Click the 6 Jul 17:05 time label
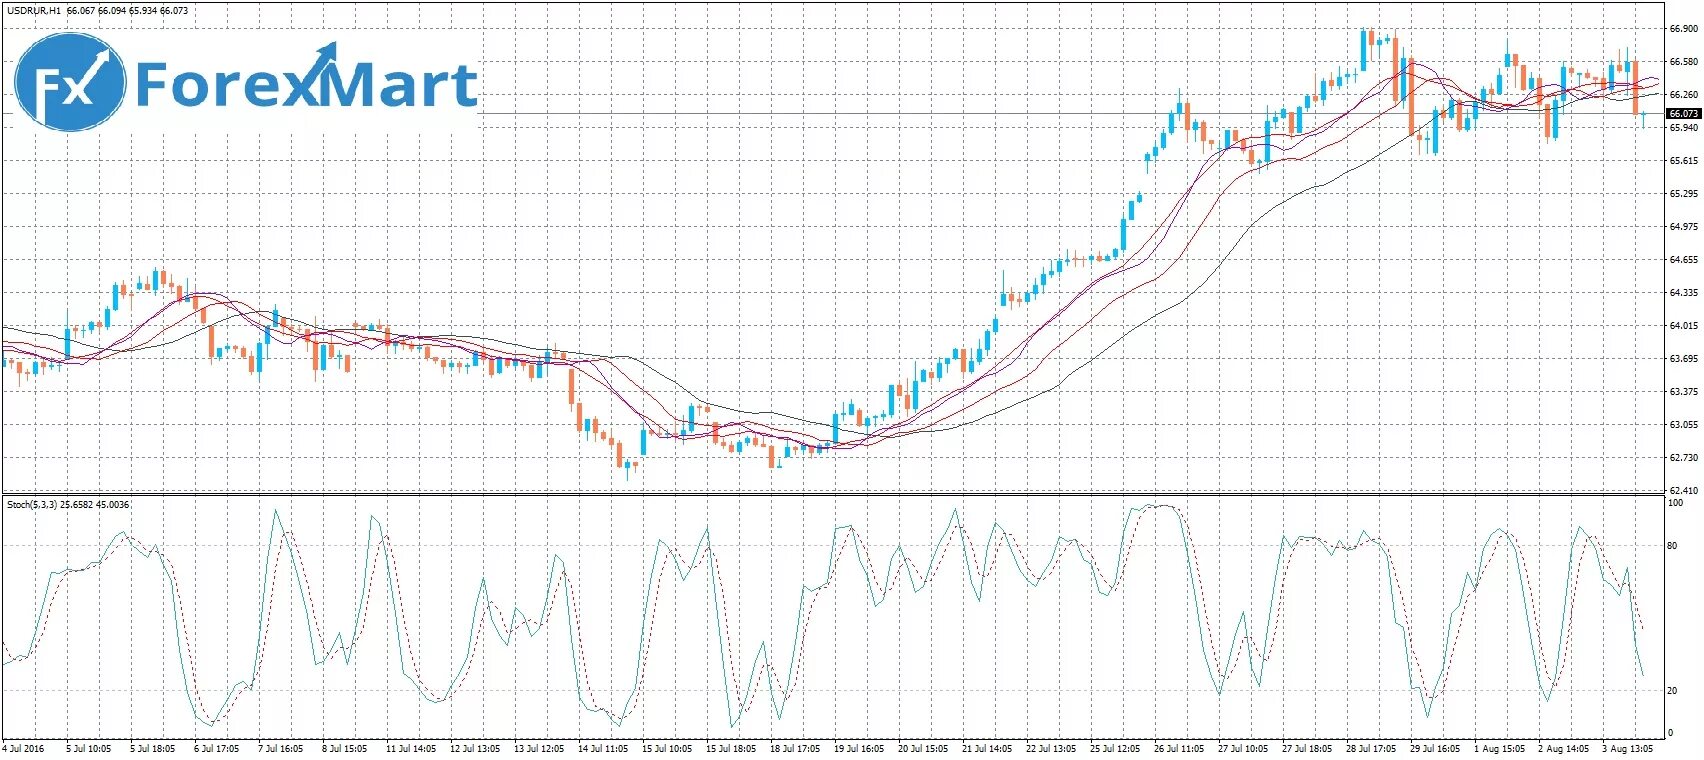1704x760 pixels. click(216, 748)
